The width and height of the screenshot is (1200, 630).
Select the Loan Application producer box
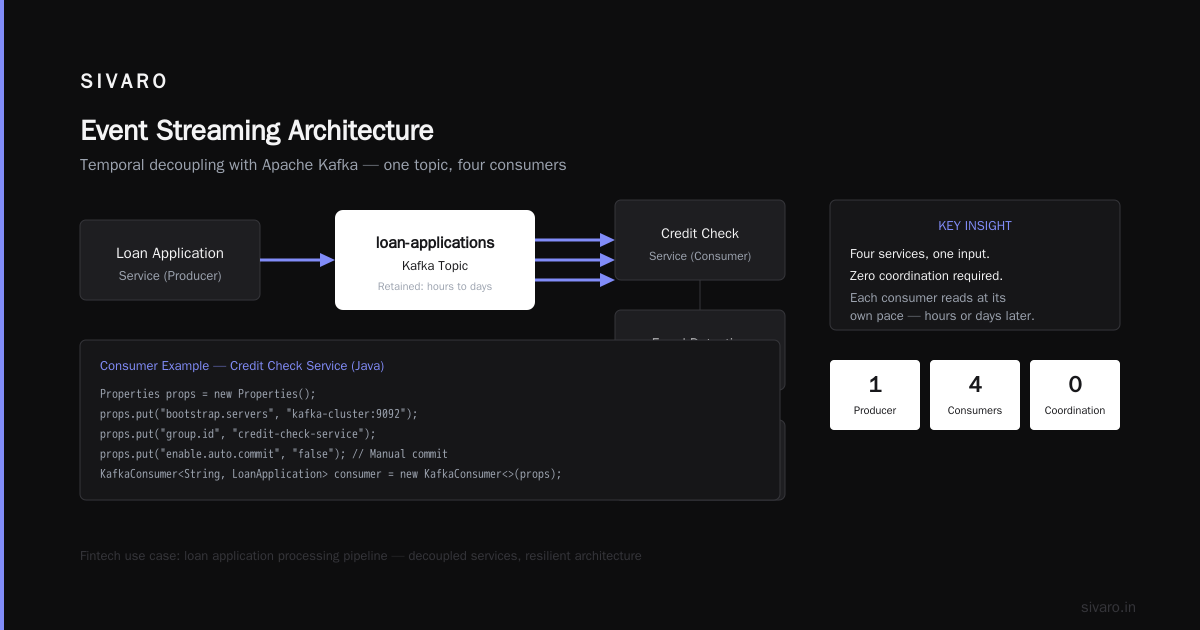click(x=170, y=260)
